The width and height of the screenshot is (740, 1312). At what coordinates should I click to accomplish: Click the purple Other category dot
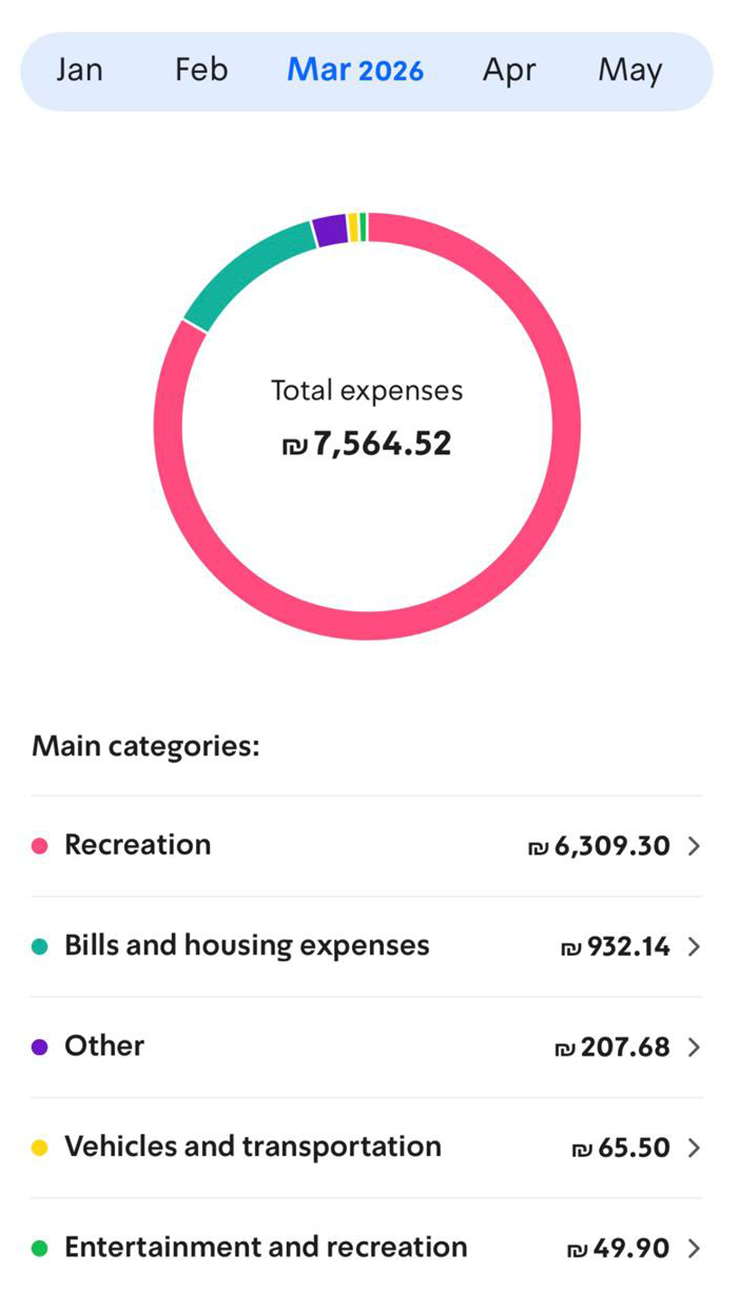click(x=40, y=1047)
